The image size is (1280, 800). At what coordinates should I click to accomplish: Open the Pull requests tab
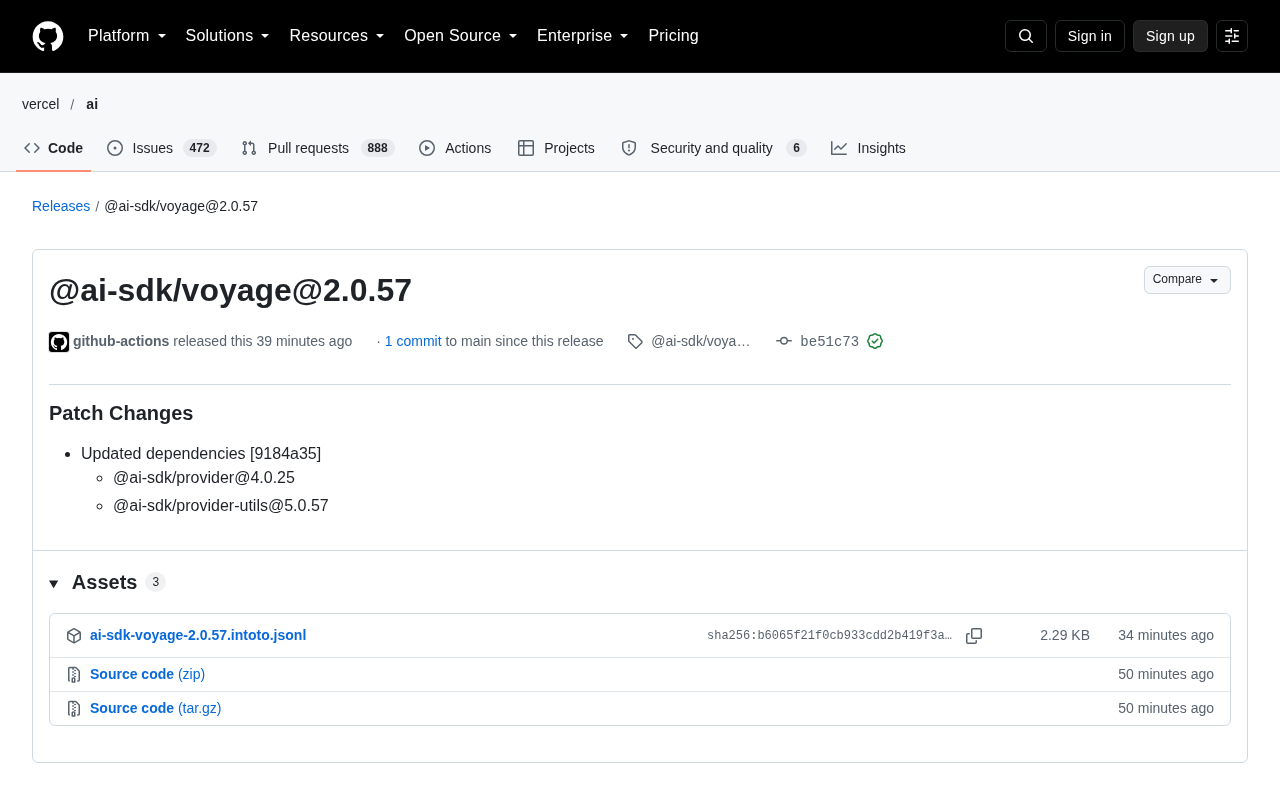(318, 148)
